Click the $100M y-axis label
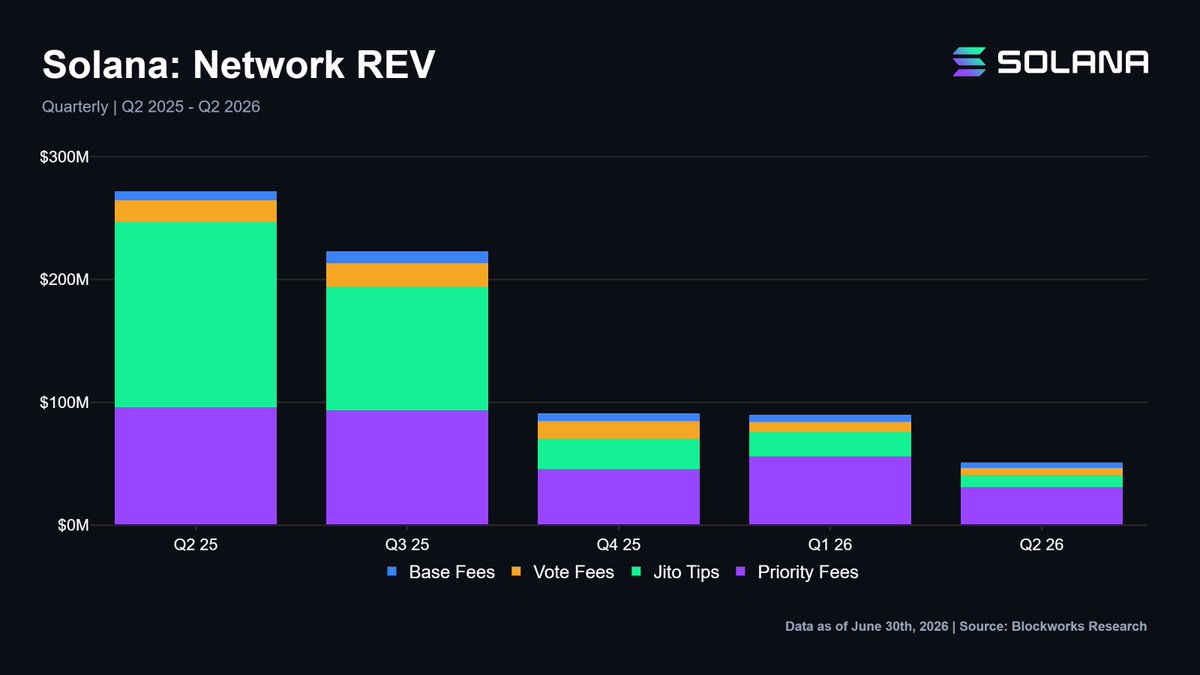1200x675 pixels. 65,402
